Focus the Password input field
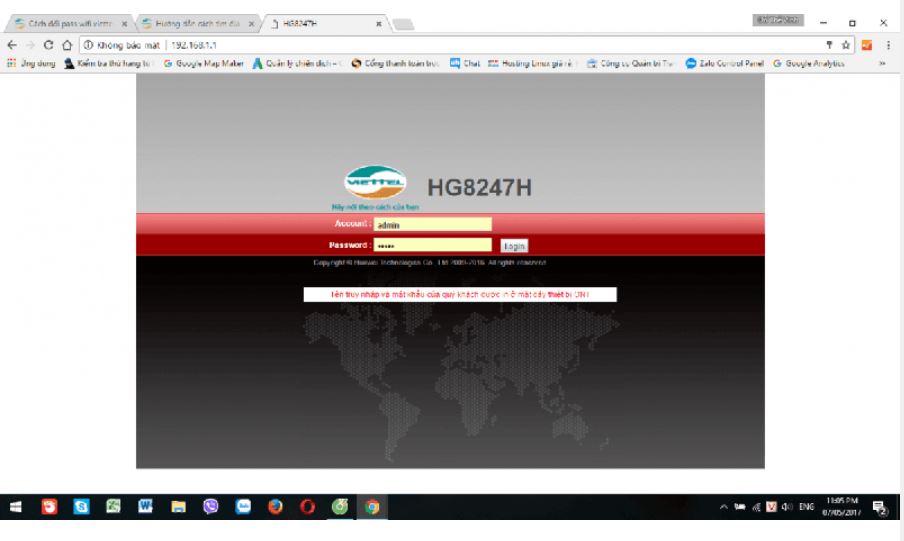The image size is (904, 541). click(x=433, y=245)
